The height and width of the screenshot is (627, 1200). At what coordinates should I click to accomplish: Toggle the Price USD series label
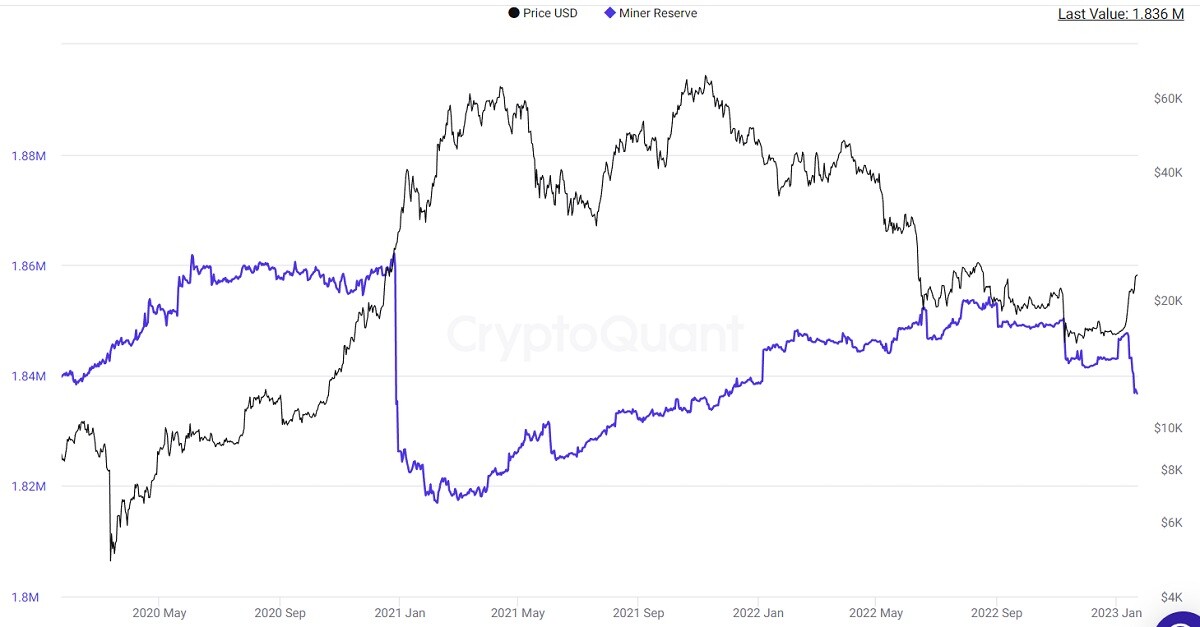click(x=550, y=13)
